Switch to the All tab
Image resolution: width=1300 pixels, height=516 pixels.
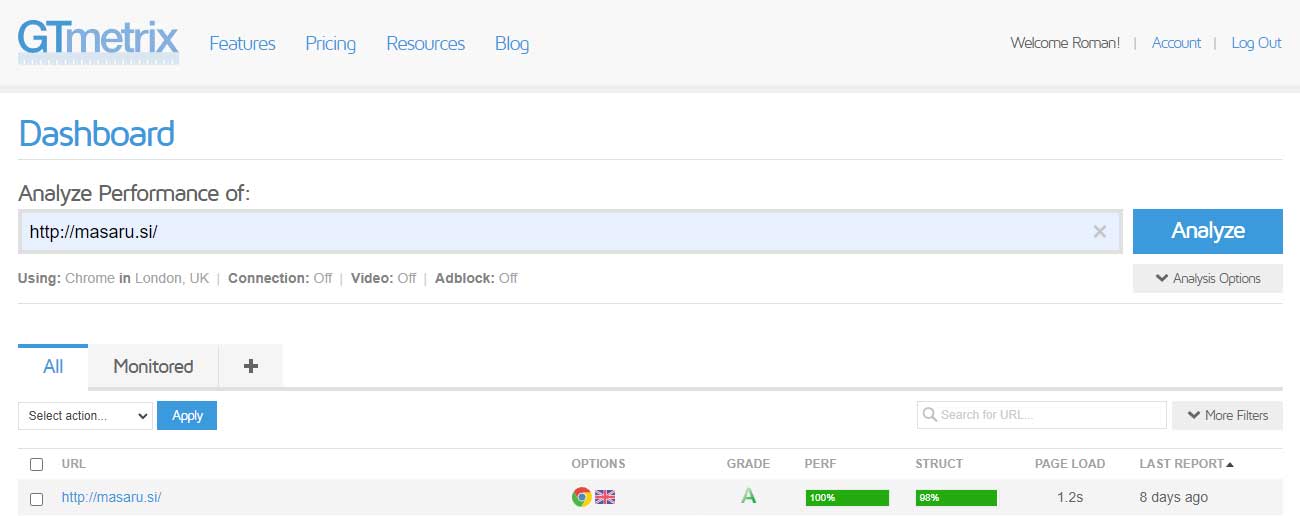[x=53, y=366]
